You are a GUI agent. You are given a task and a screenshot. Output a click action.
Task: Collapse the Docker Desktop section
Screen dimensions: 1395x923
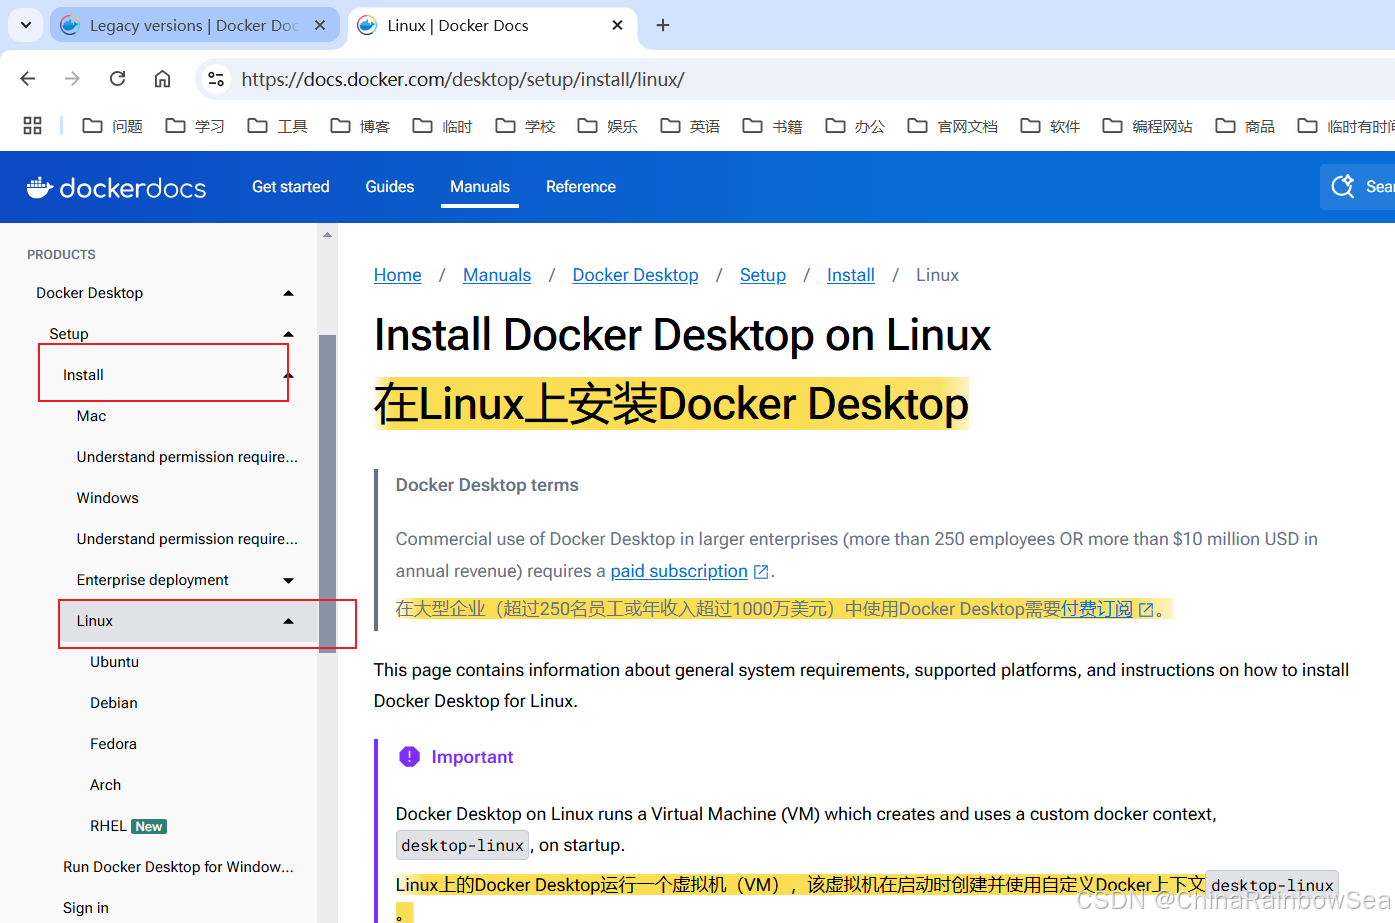pyautogui.click(x=288, y=292)
